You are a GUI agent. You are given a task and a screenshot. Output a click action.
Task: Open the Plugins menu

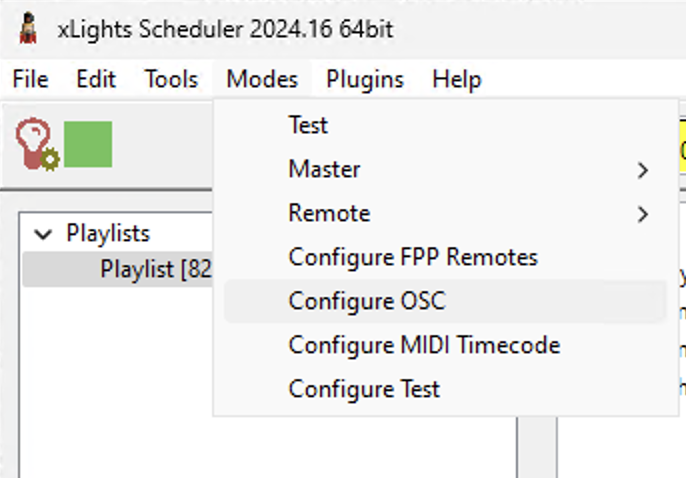(x=365, y=79)
